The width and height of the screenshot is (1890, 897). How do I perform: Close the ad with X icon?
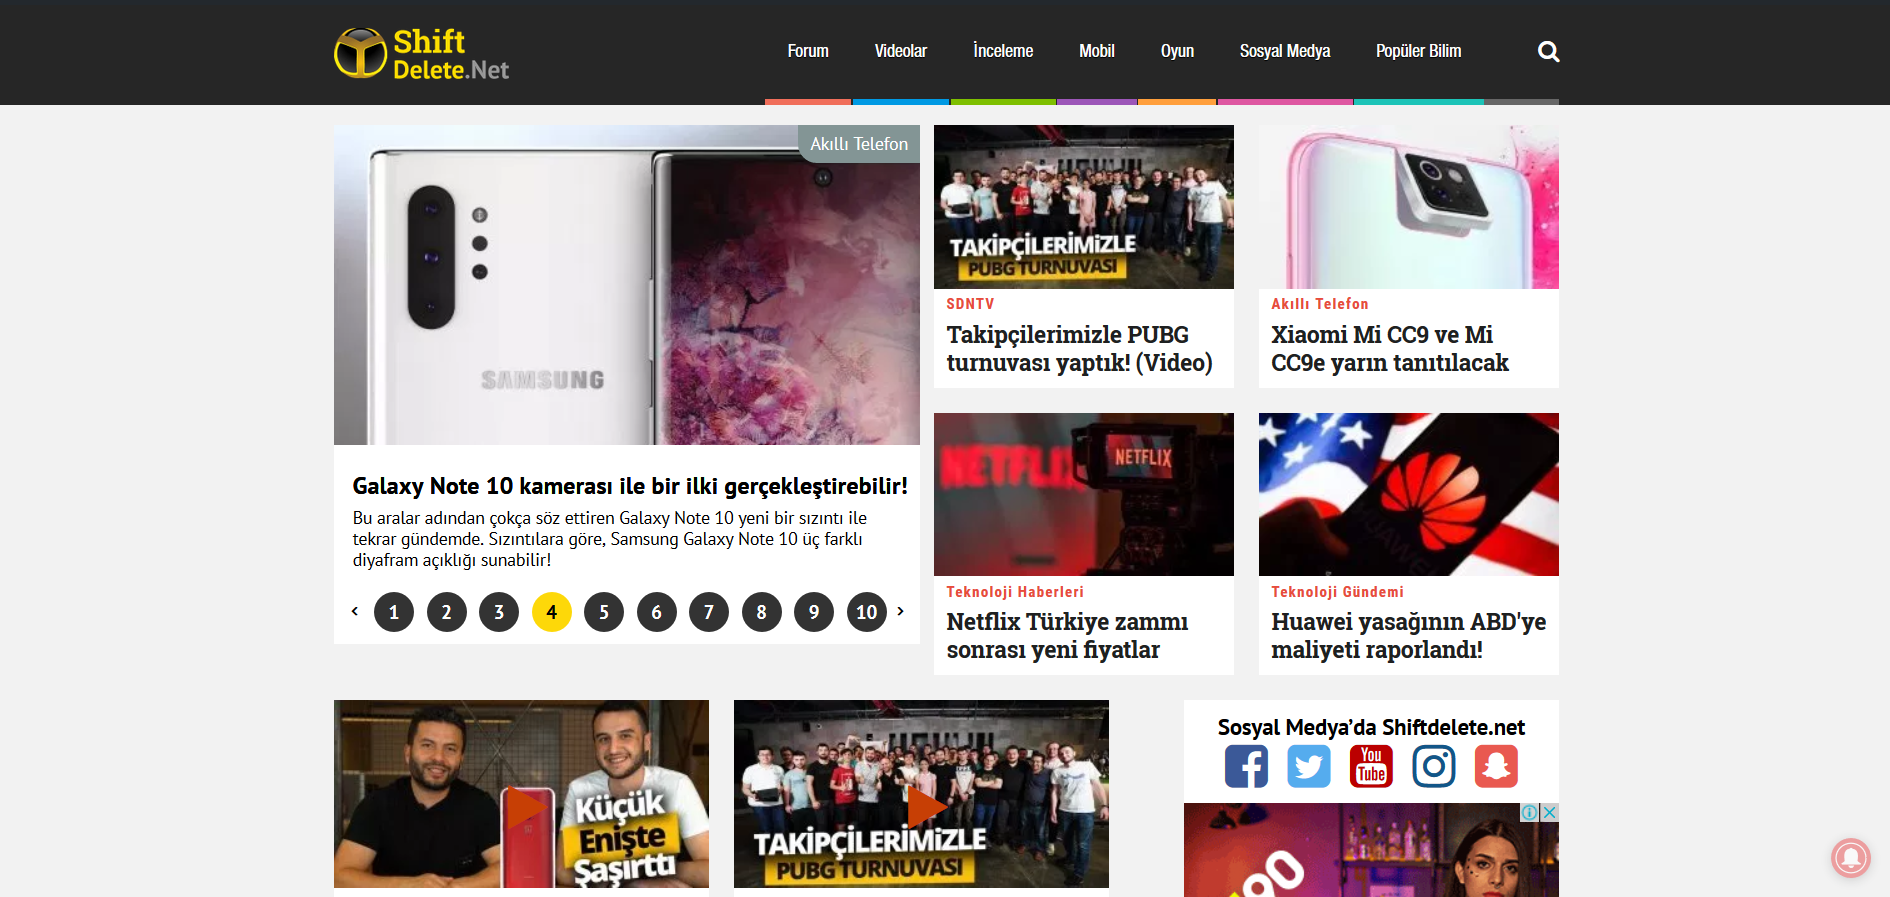[1549, 812]
